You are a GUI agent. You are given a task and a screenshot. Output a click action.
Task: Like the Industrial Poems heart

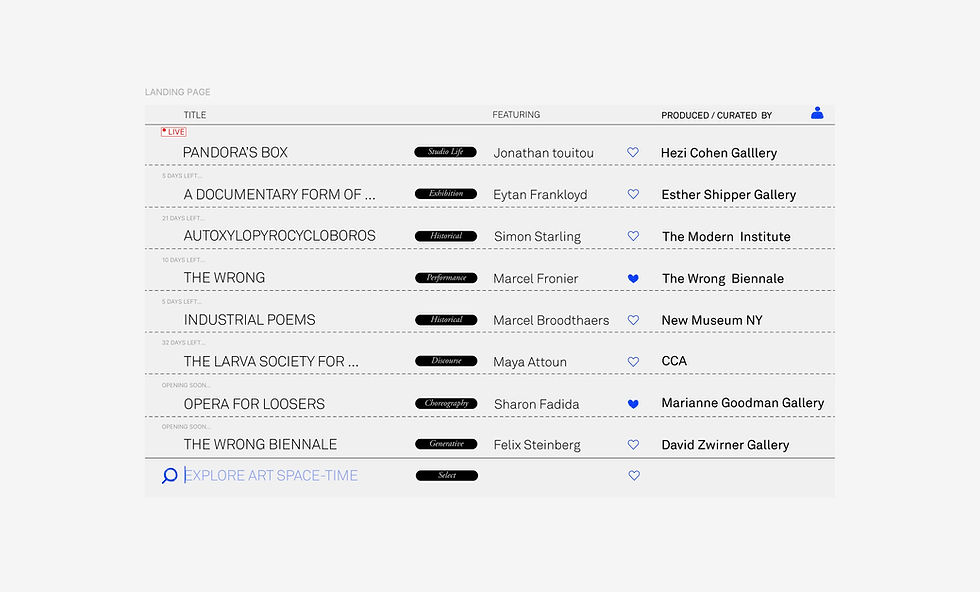633,320
